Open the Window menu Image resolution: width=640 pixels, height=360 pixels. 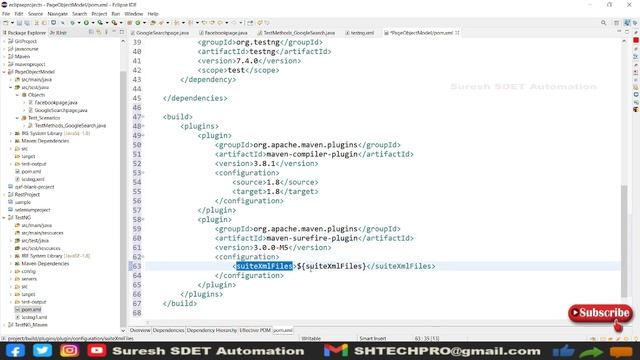coord(133,14)
